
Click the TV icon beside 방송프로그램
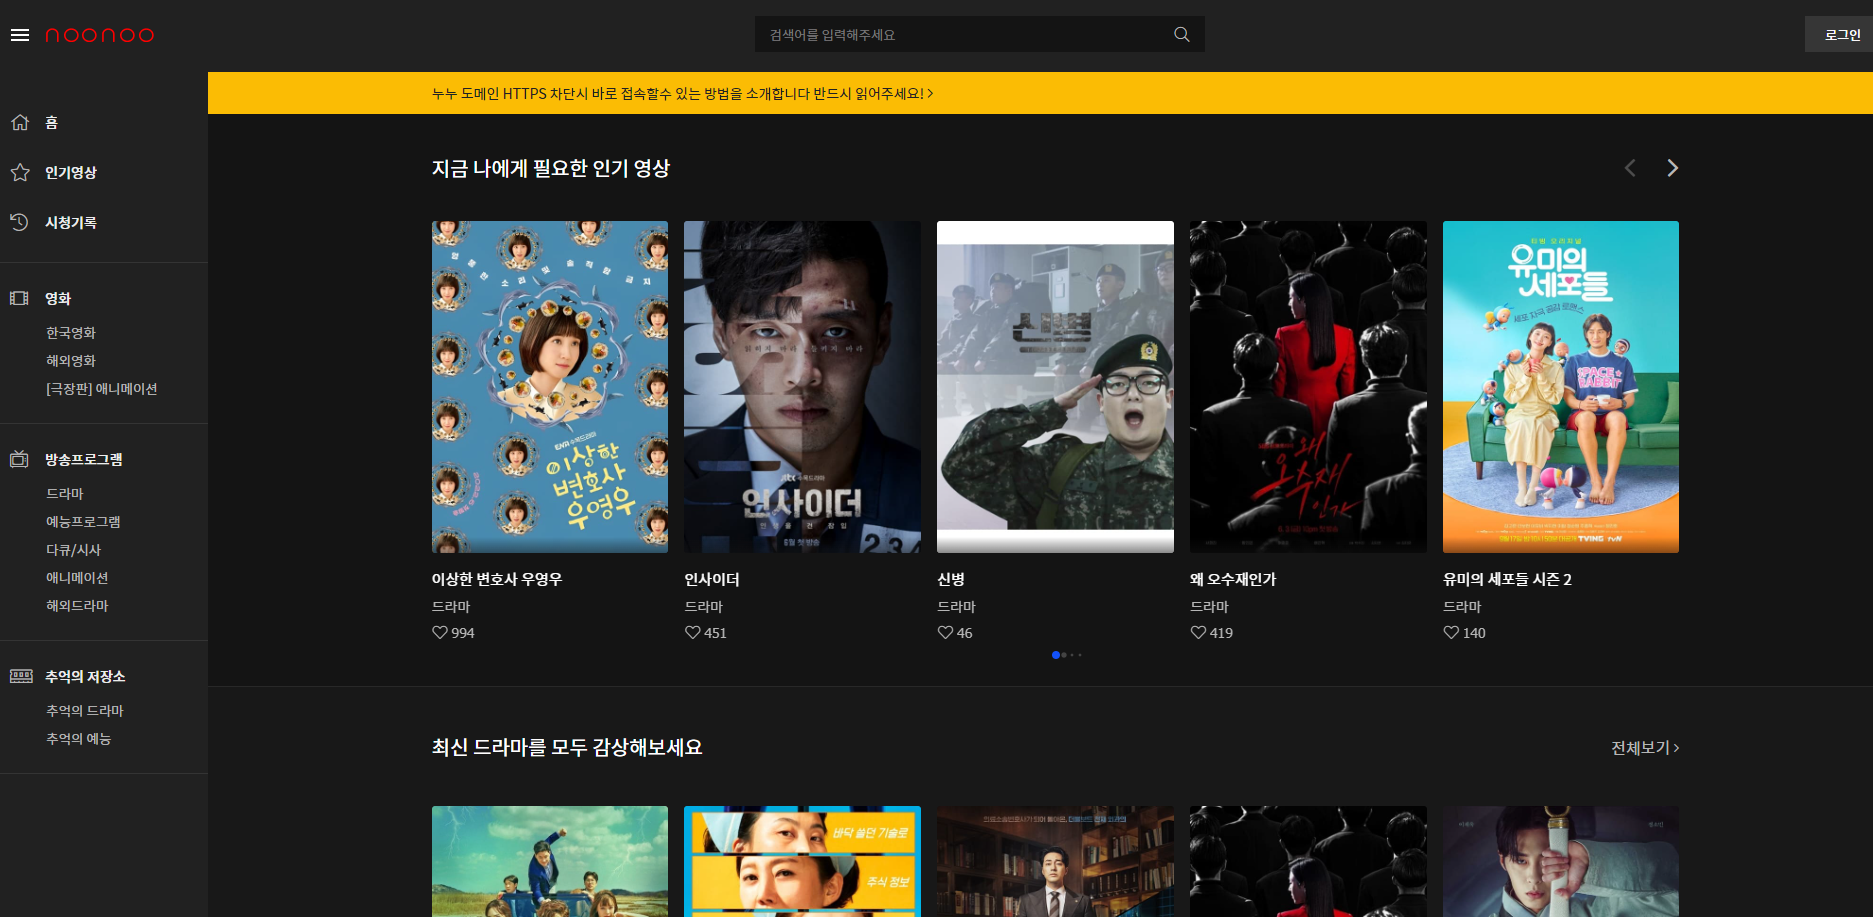(x=19, y=459)
